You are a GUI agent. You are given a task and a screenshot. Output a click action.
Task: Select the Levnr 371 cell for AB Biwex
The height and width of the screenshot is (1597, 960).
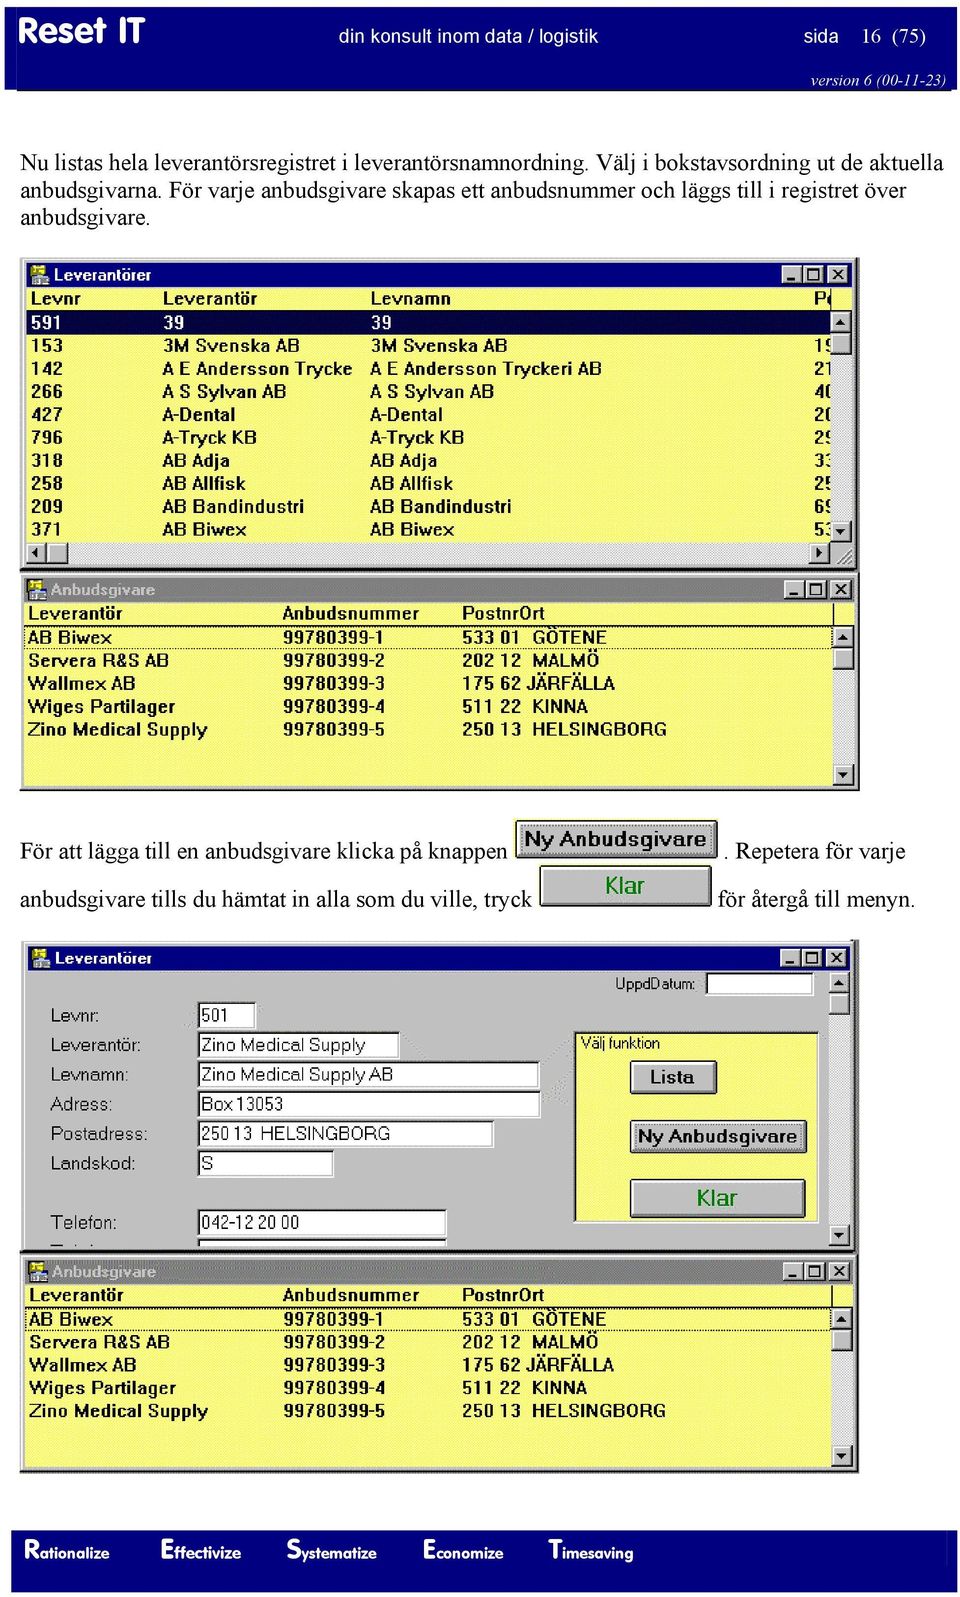pyautogui.click(x=46, y=529)
